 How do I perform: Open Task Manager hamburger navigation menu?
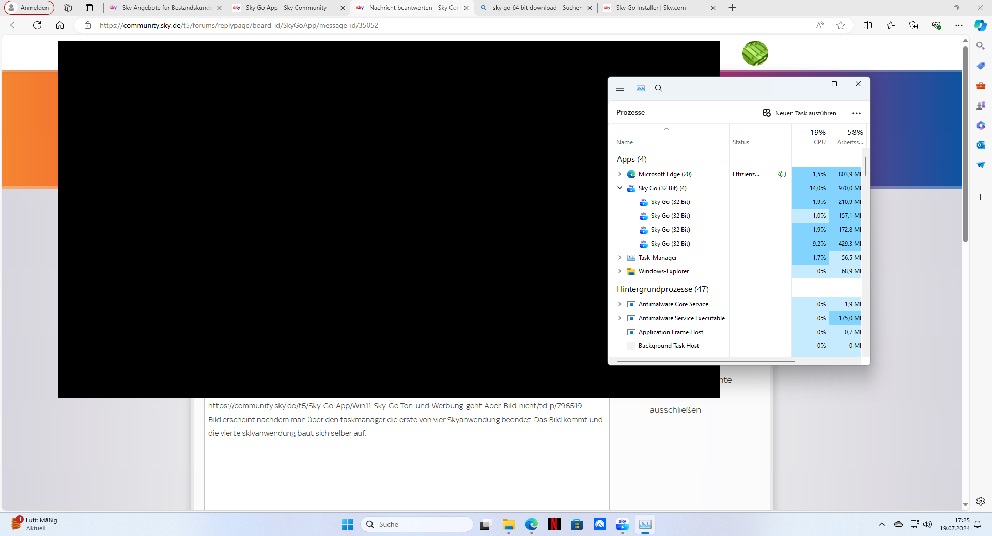[620, 89]
